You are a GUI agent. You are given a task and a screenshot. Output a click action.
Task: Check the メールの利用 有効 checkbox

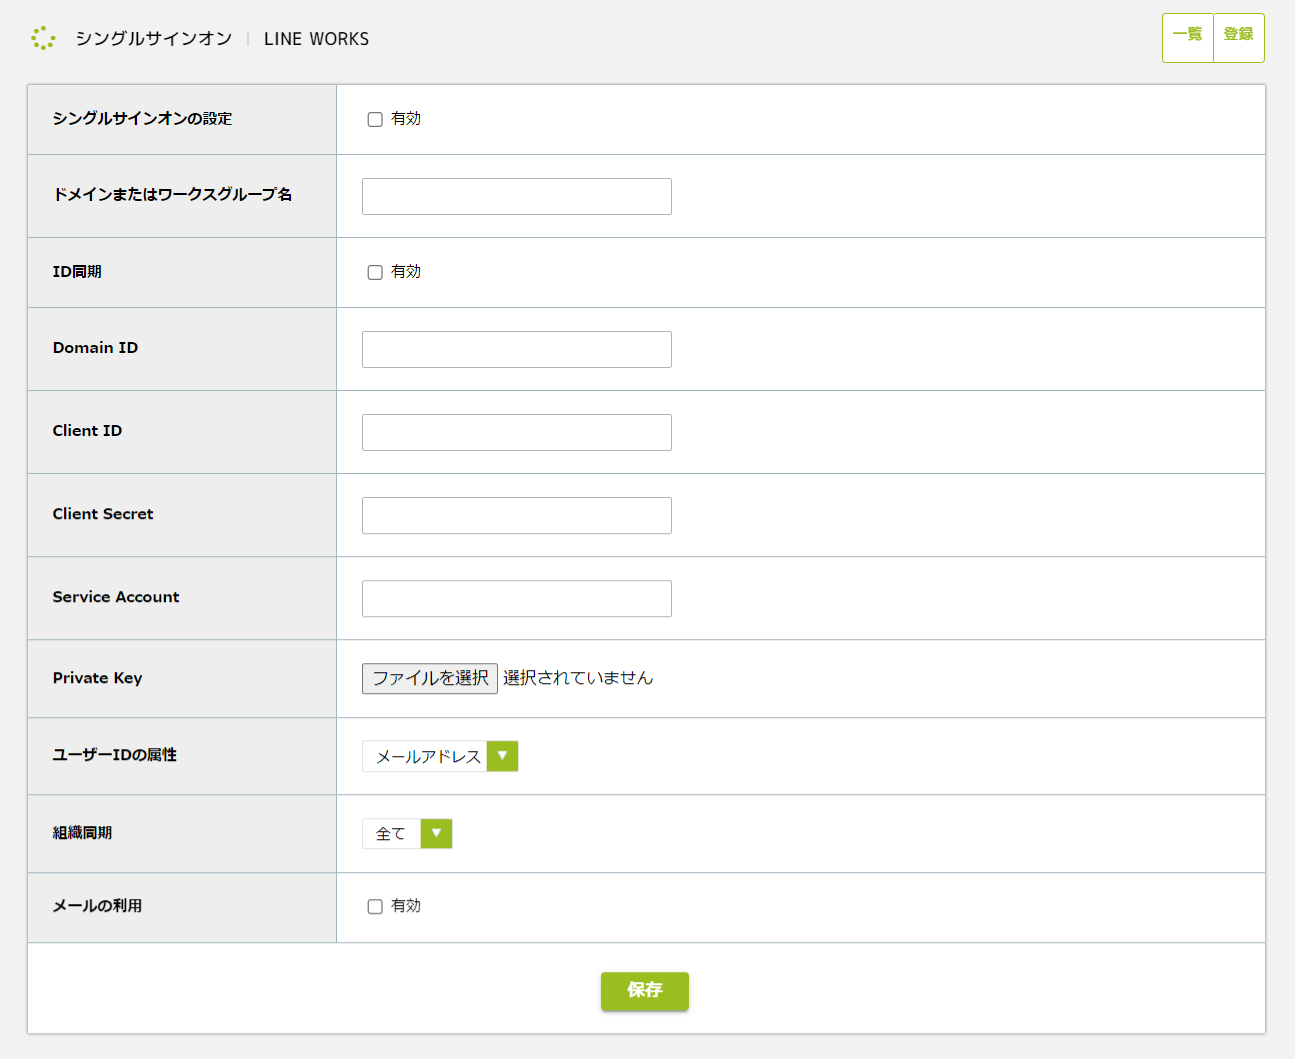pos(375,906)
